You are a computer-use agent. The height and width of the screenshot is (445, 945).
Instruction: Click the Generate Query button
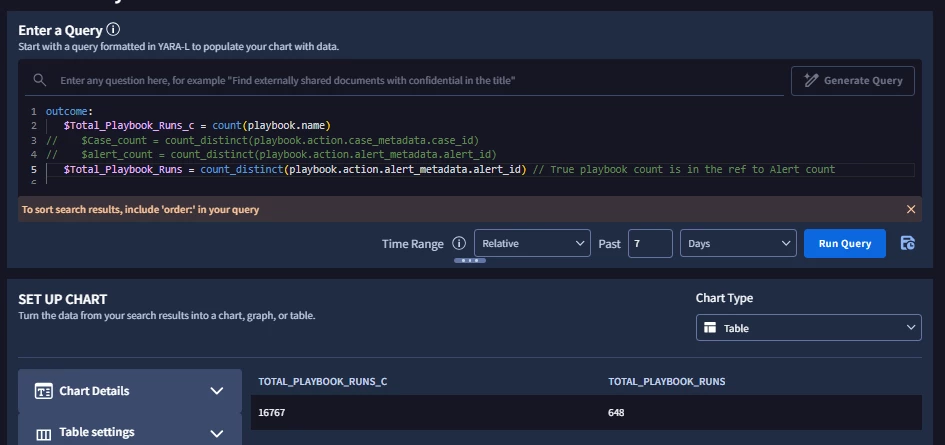click(x=853, y=81)
